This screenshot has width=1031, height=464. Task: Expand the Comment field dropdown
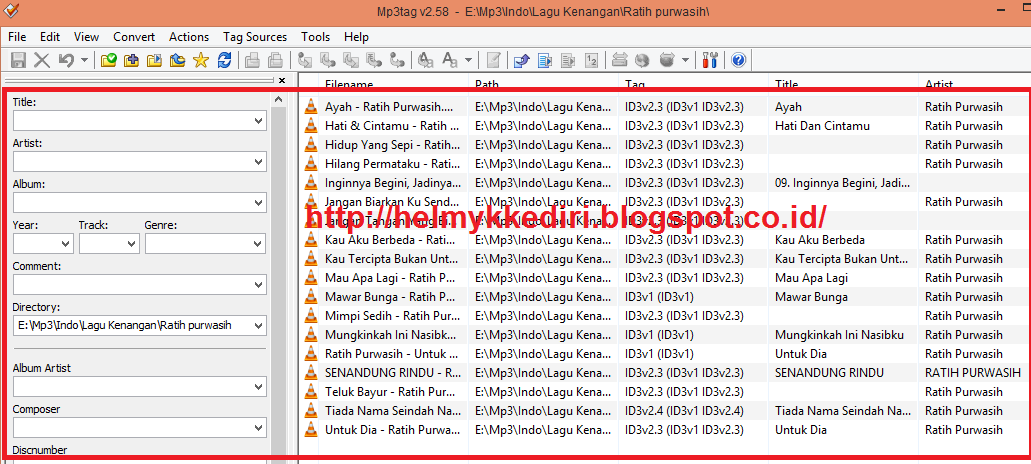258,285
